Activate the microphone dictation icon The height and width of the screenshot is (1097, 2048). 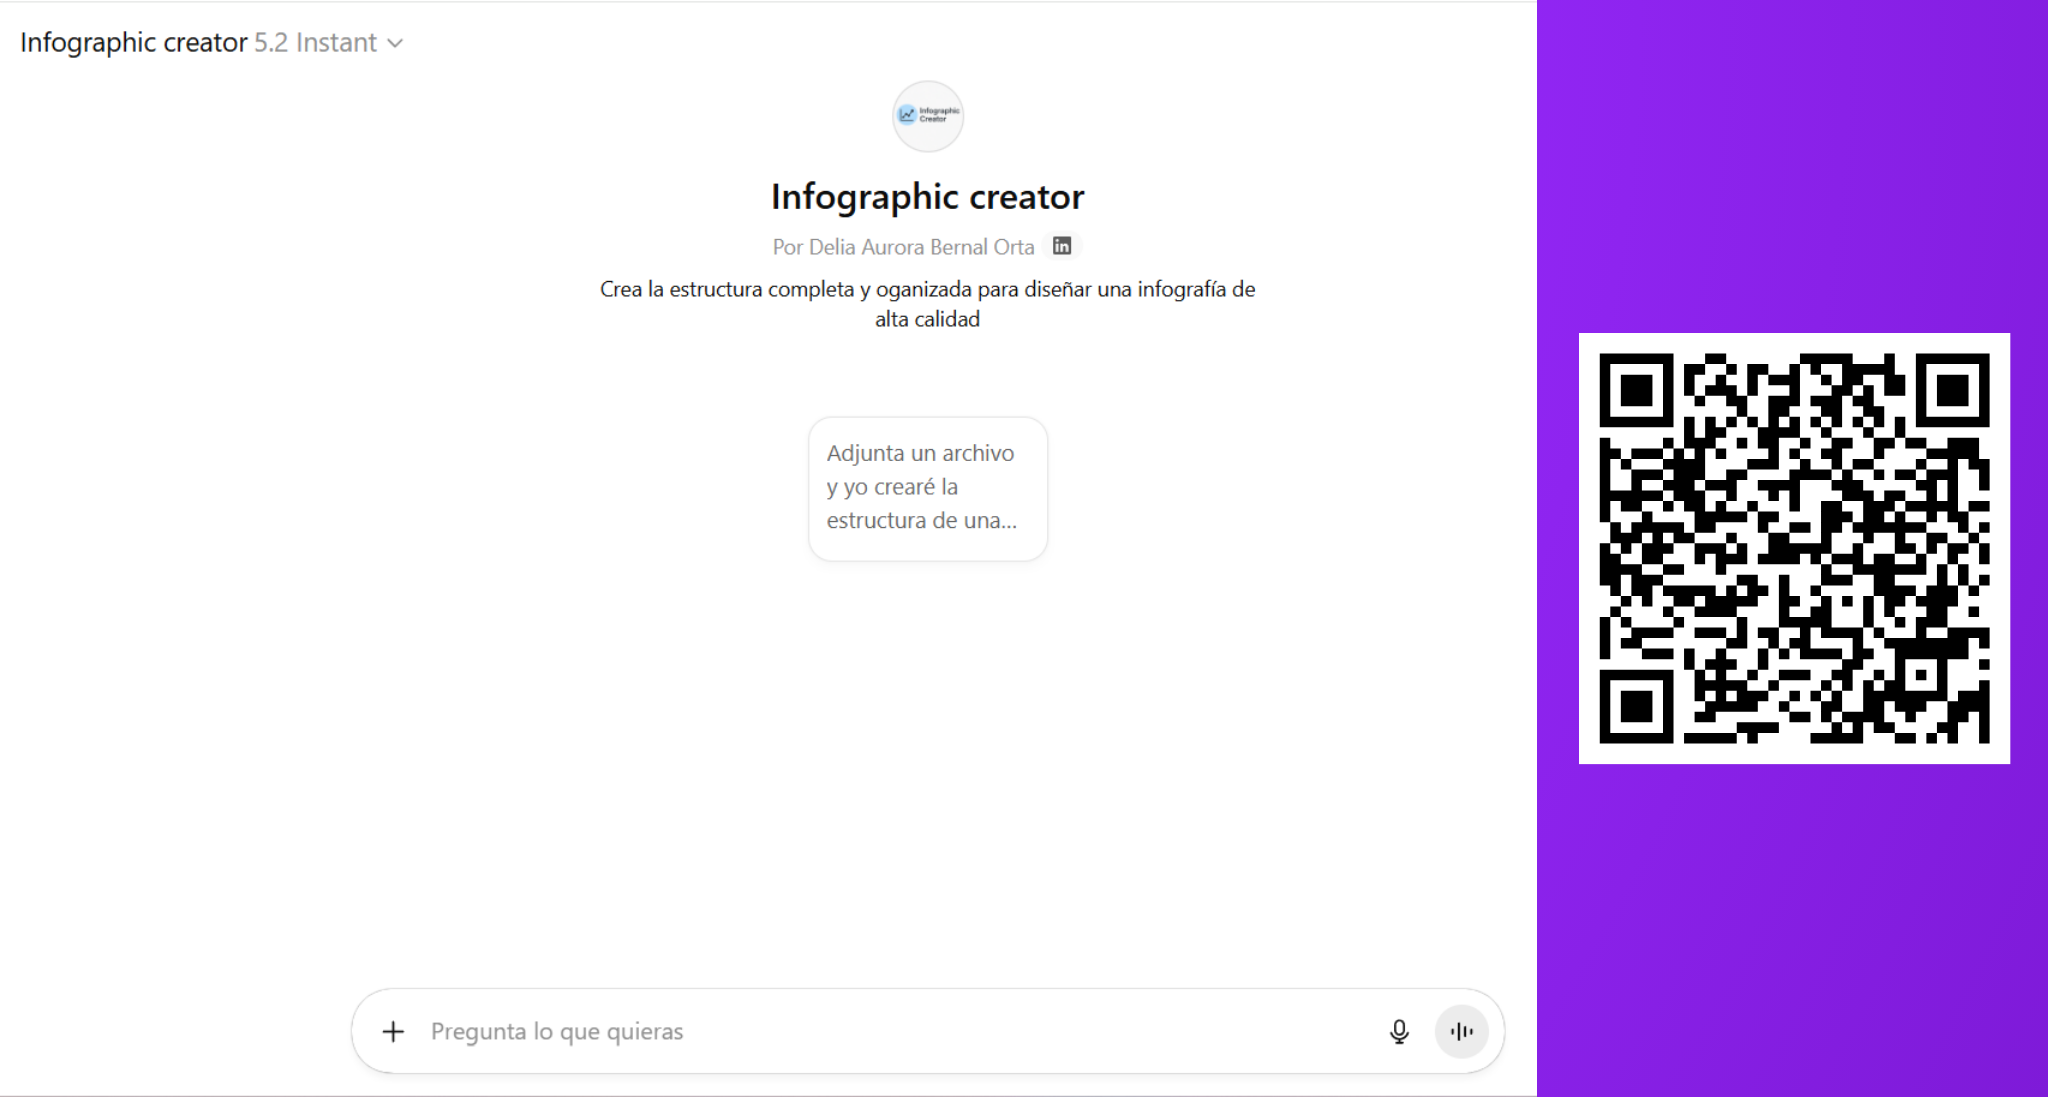point(1399,1031)
